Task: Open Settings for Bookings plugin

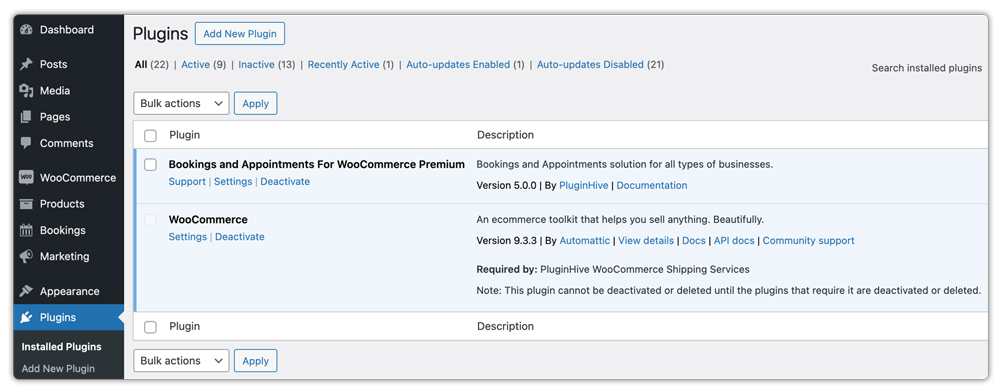Action: pos(233,182)
